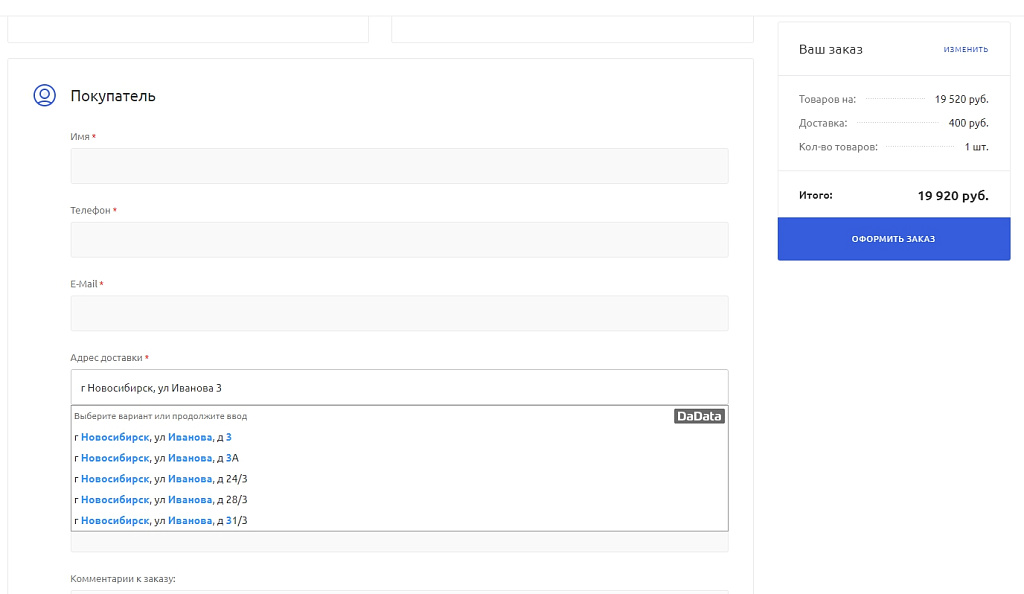The width and height of the screenshot is (1024, 594).
Task: Click the Покупатель section heading
Action: 113,96
